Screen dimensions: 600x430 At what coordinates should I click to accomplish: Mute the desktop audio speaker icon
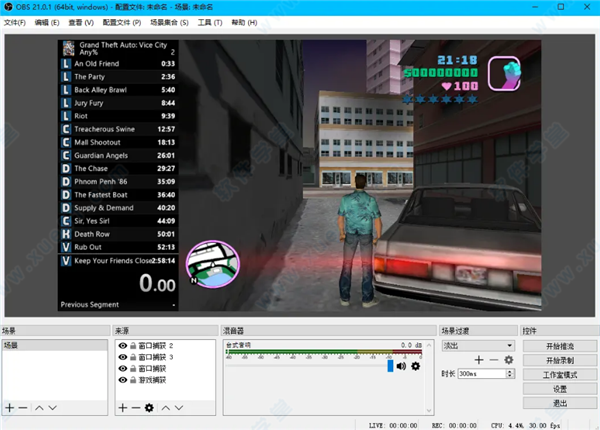[x=401, y=366]
